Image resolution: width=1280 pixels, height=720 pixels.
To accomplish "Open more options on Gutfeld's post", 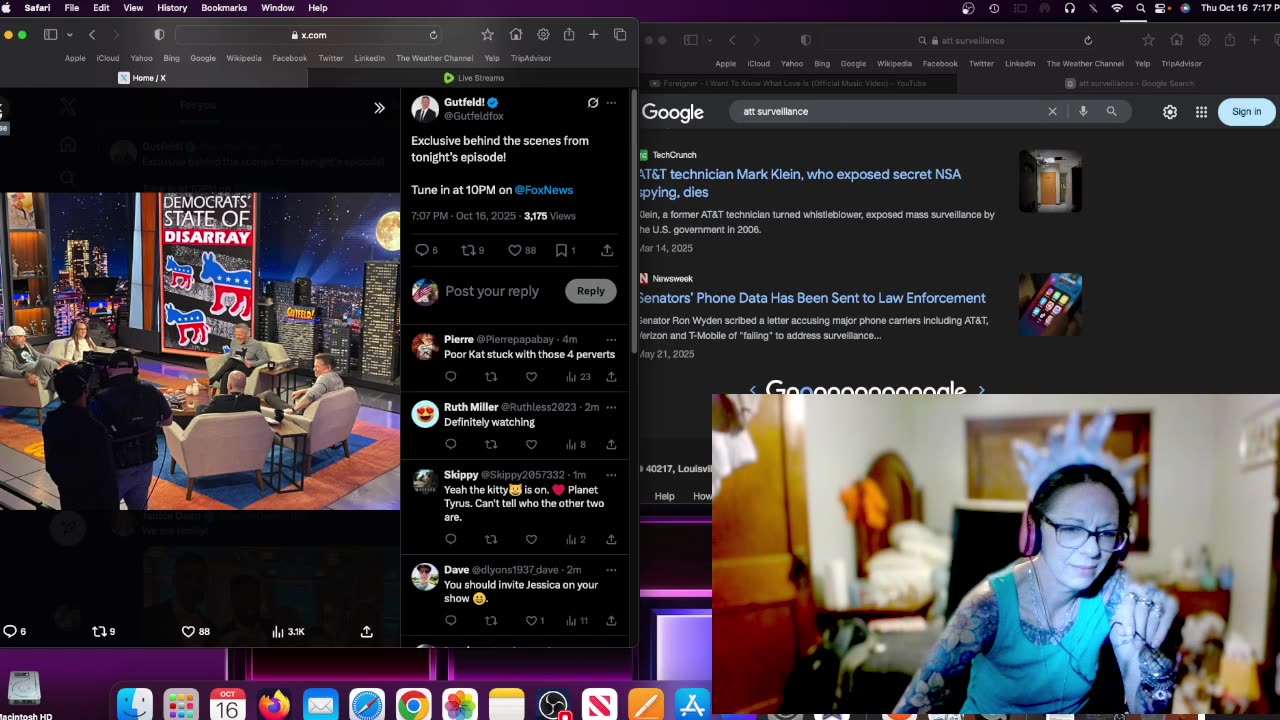I will coord(611,102).
